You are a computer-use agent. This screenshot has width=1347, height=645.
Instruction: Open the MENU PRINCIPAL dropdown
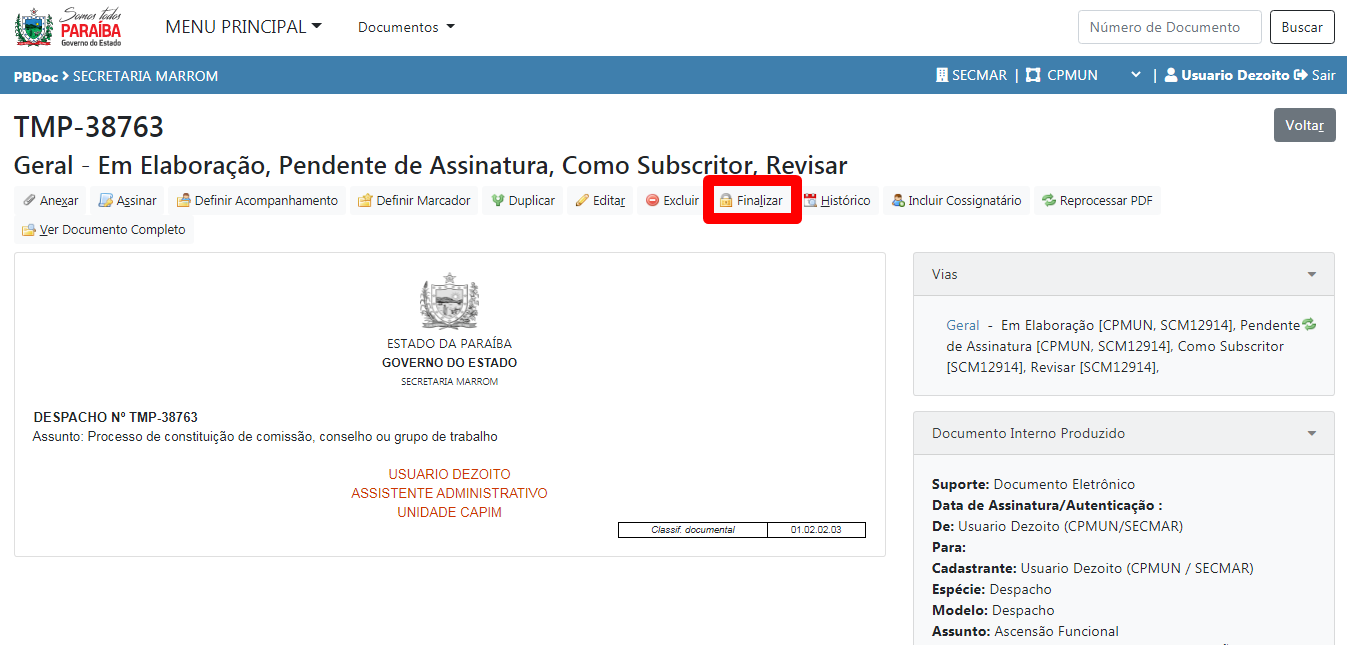pyautogui.click(x=243, y=27)
